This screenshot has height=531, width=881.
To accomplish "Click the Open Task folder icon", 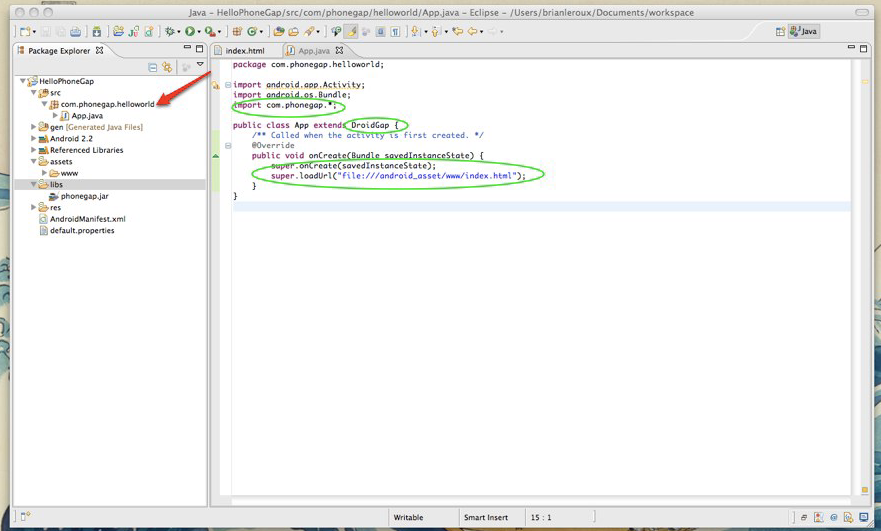I will [293, 32].
